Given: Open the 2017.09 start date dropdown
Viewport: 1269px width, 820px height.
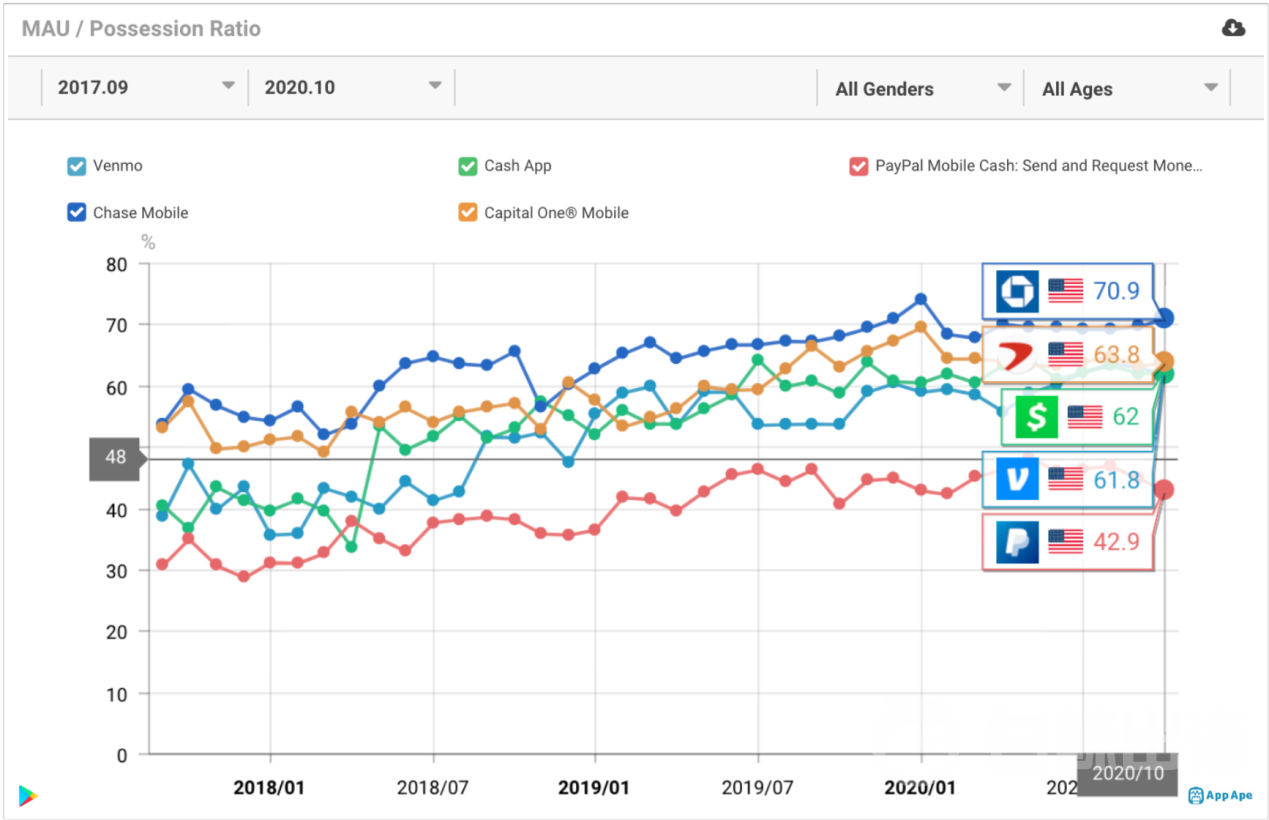Looking at the screenshot, I should [x=145, y=88].
